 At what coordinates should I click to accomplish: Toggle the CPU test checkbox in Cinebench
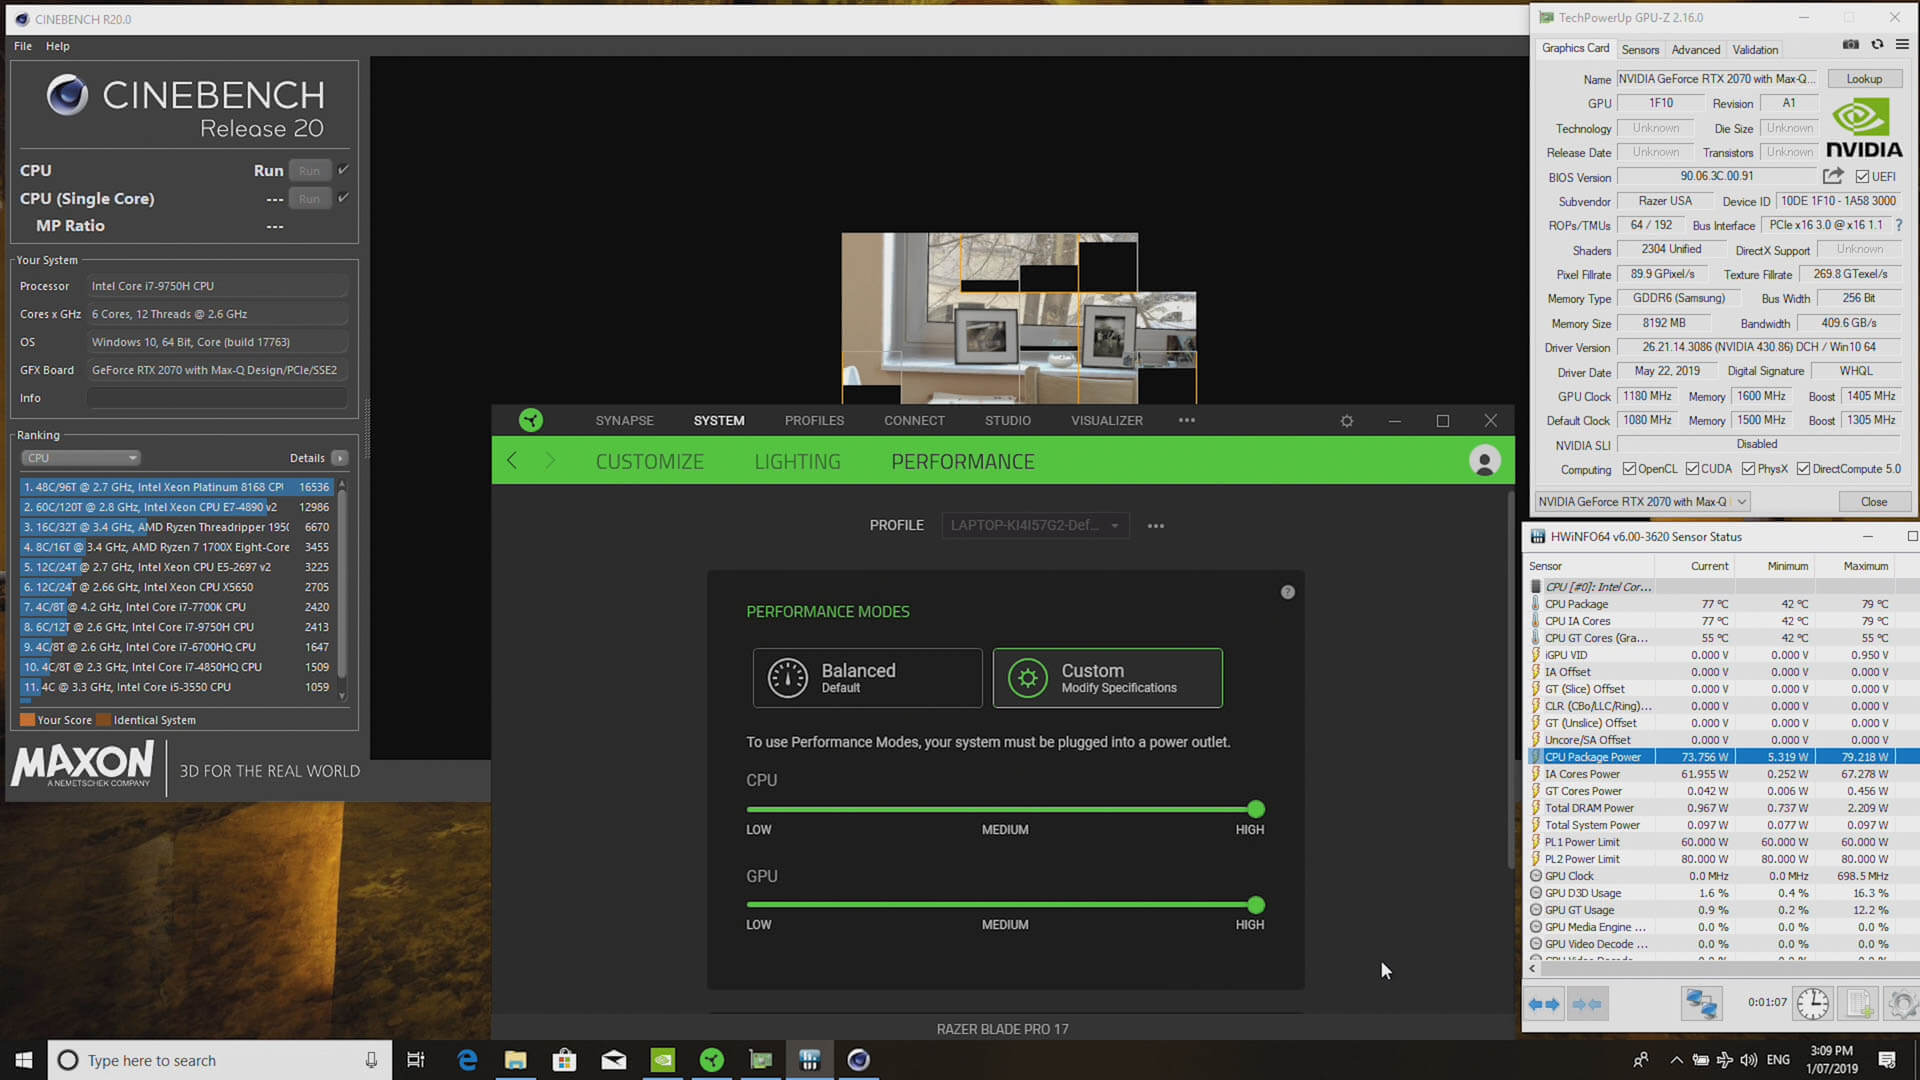(x=343, y=170)
